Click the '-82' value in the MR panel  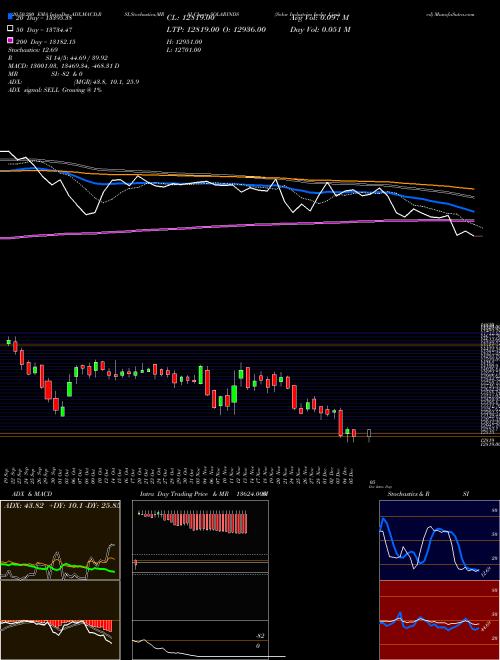click(x=260, y=636)
